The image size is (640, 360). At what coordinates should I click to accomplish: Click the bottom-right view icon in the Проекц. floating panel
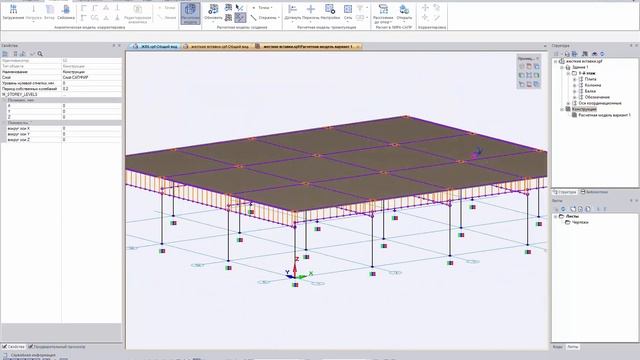pyautogui.click(x=536, y=84)
